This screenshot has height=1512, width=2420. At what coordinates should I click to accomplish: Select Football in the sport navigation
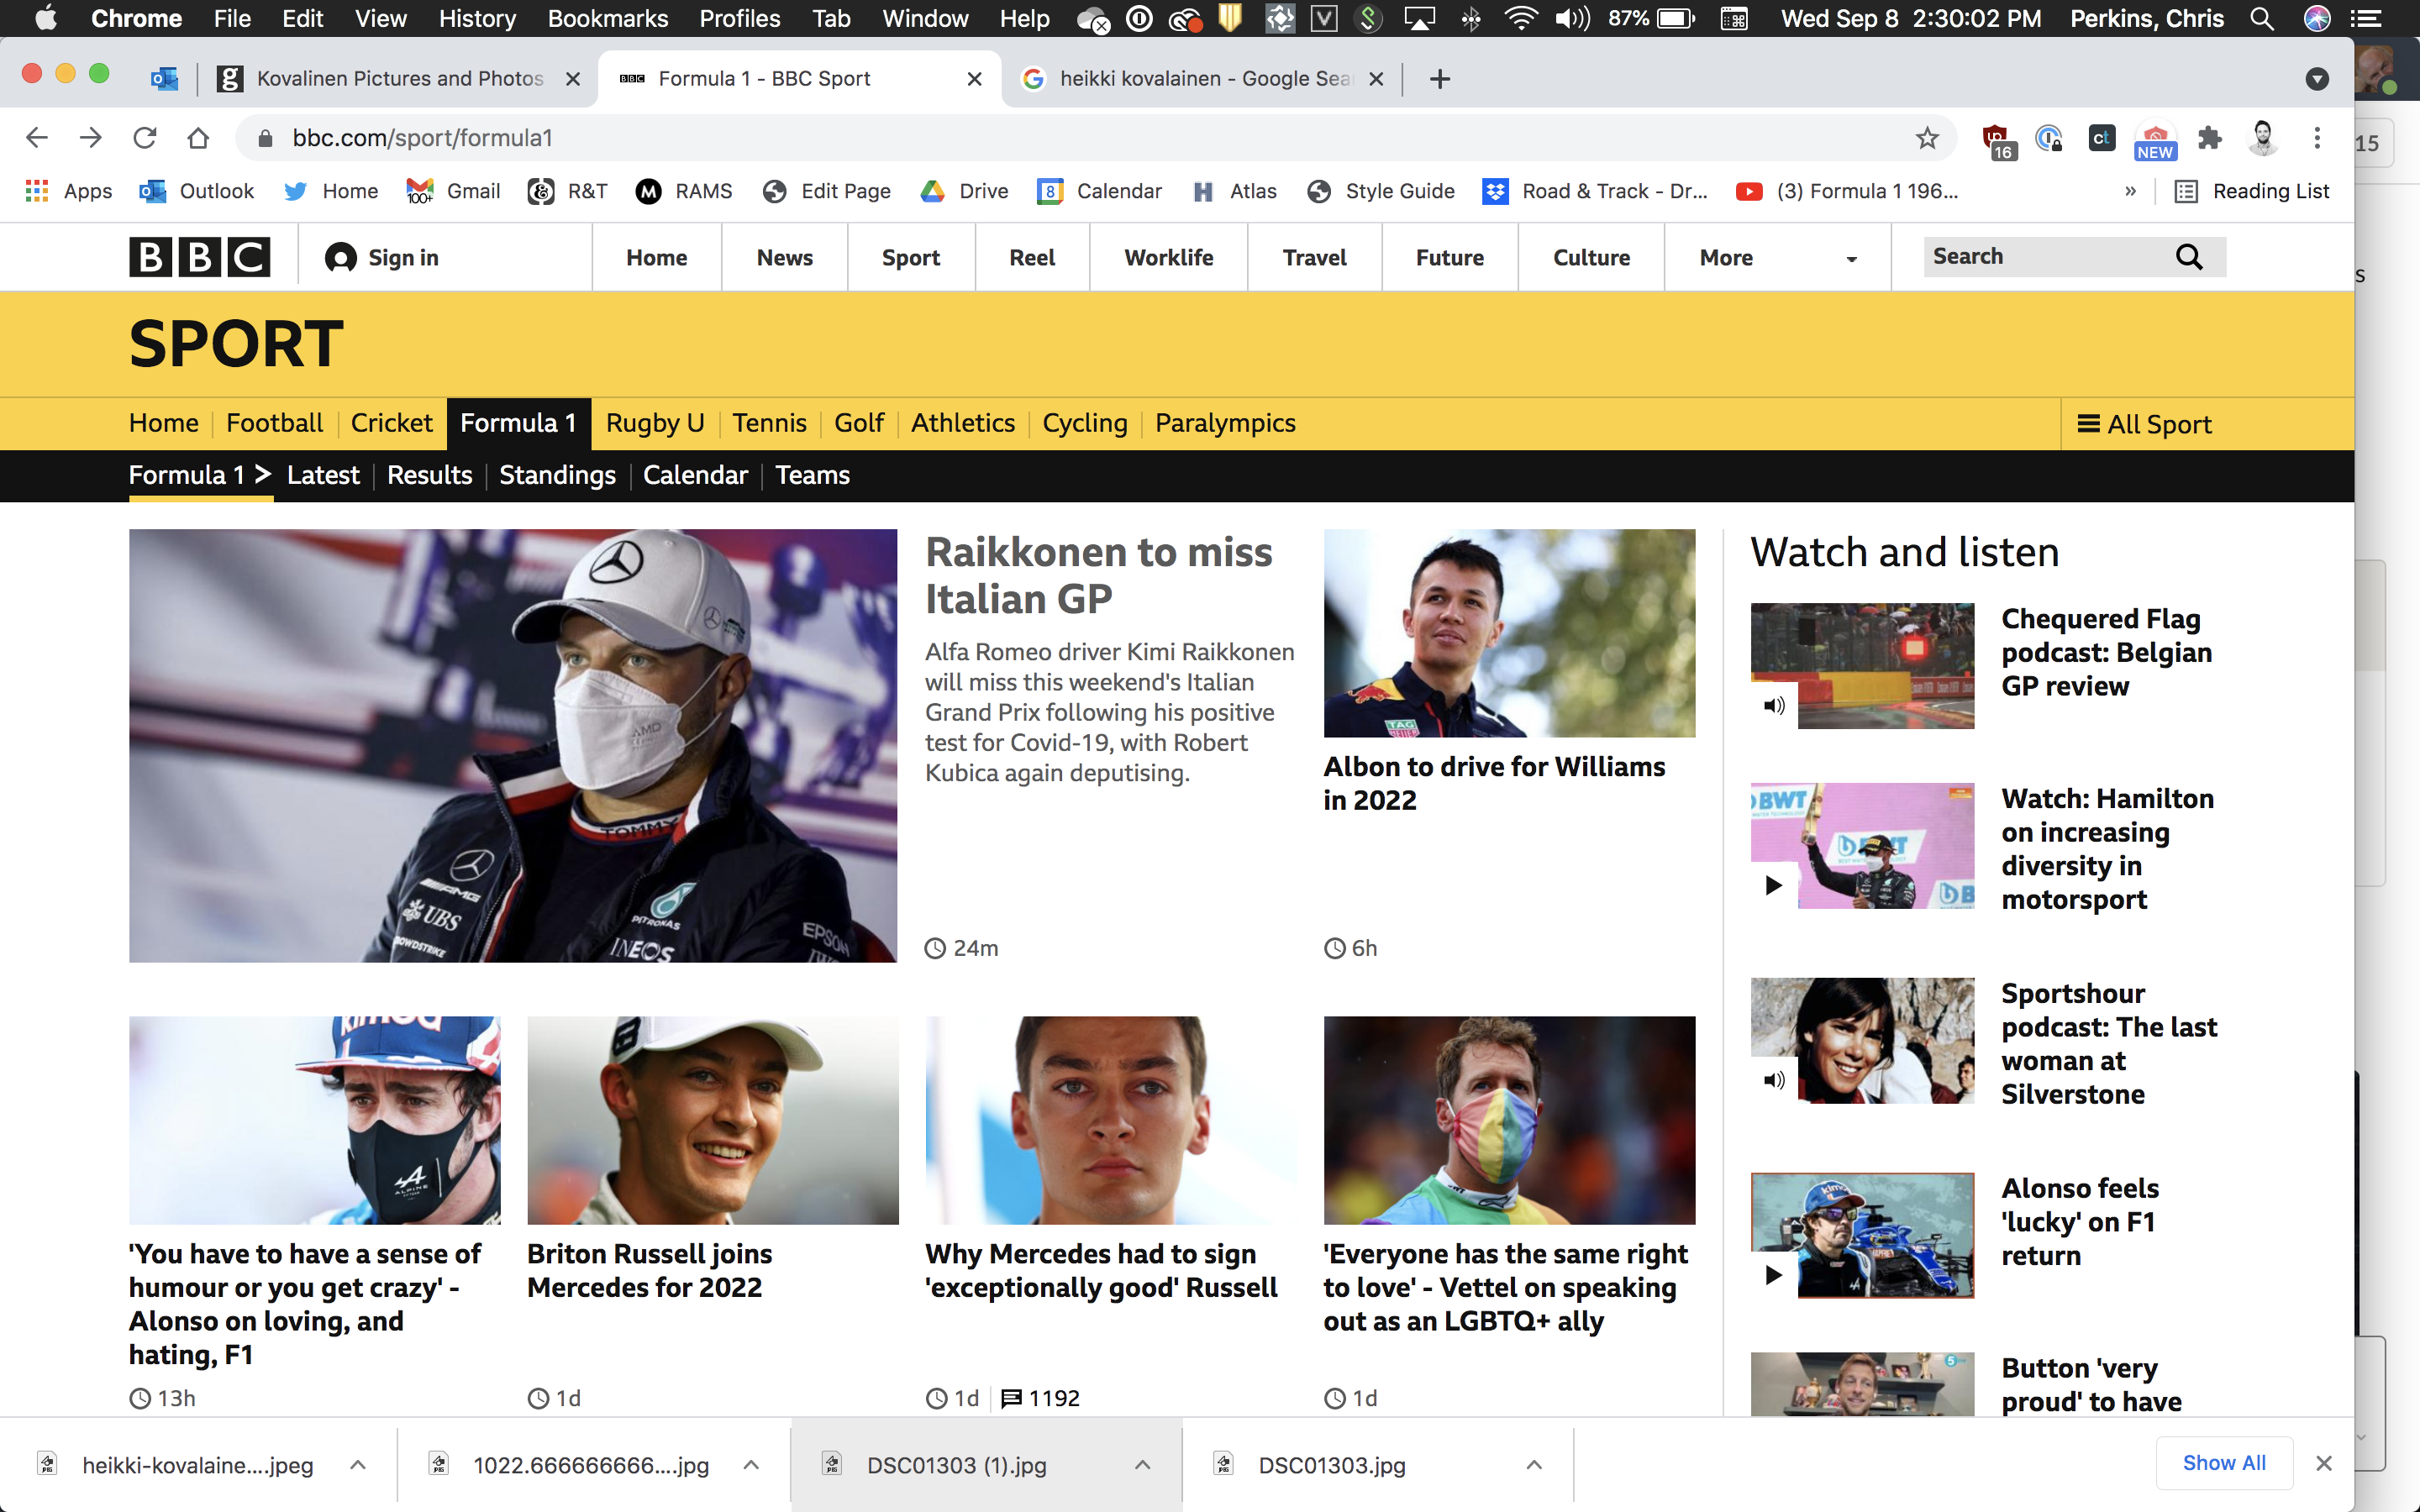(x=274, y=423)
